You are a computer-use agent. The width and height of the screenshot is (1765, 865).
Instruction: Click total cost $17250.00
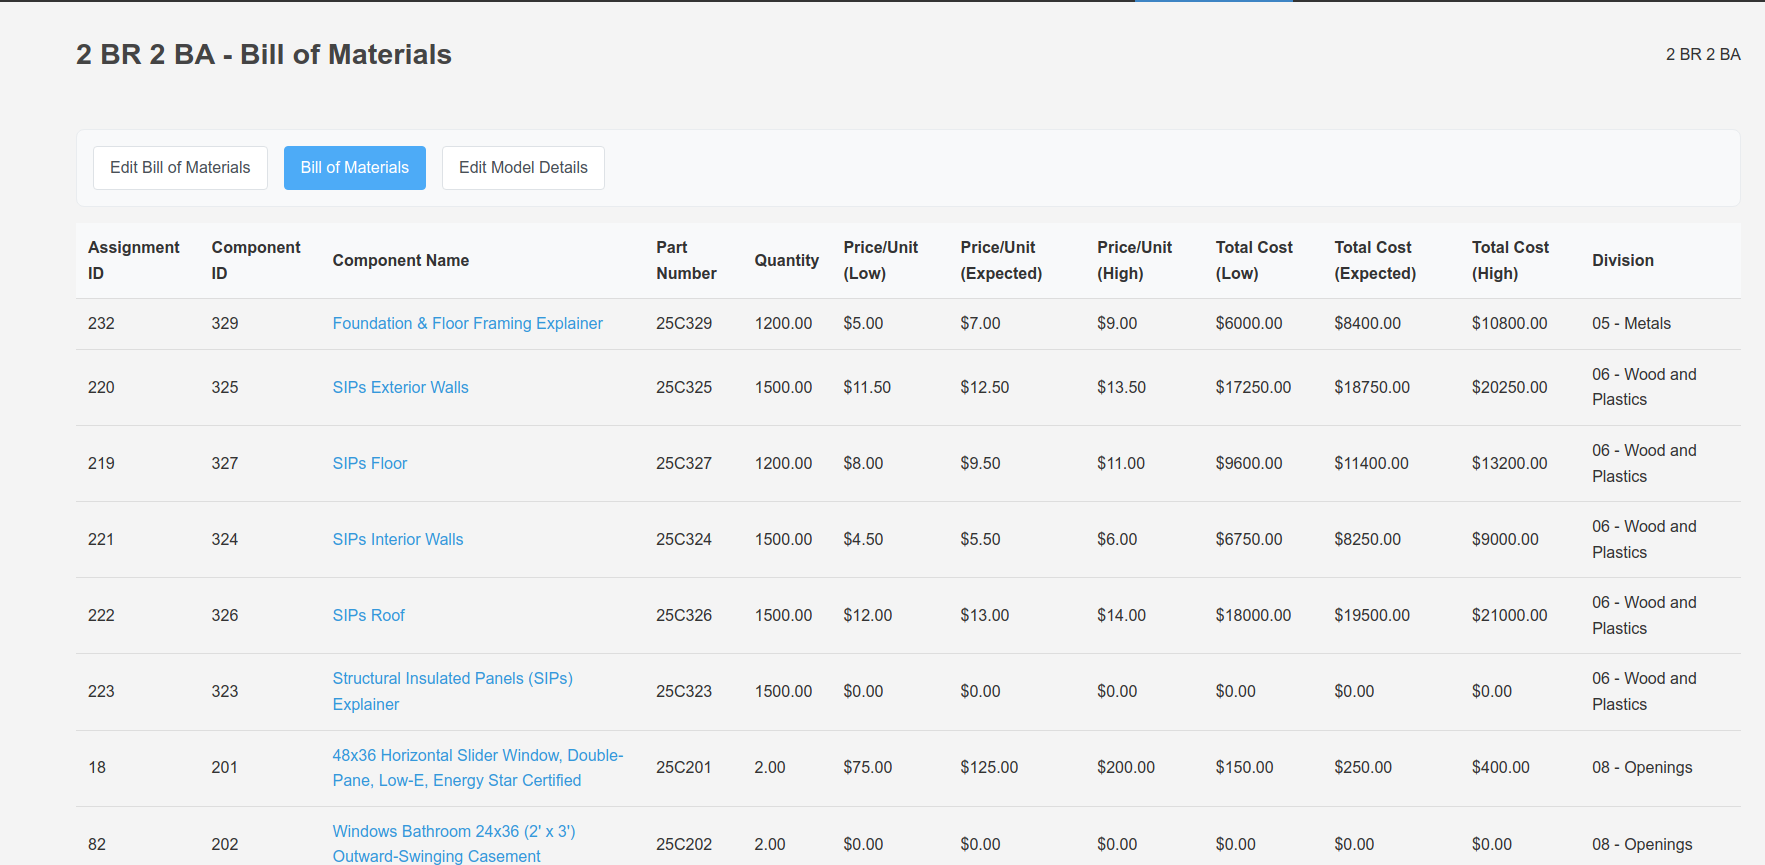[x=1253, y=388]
